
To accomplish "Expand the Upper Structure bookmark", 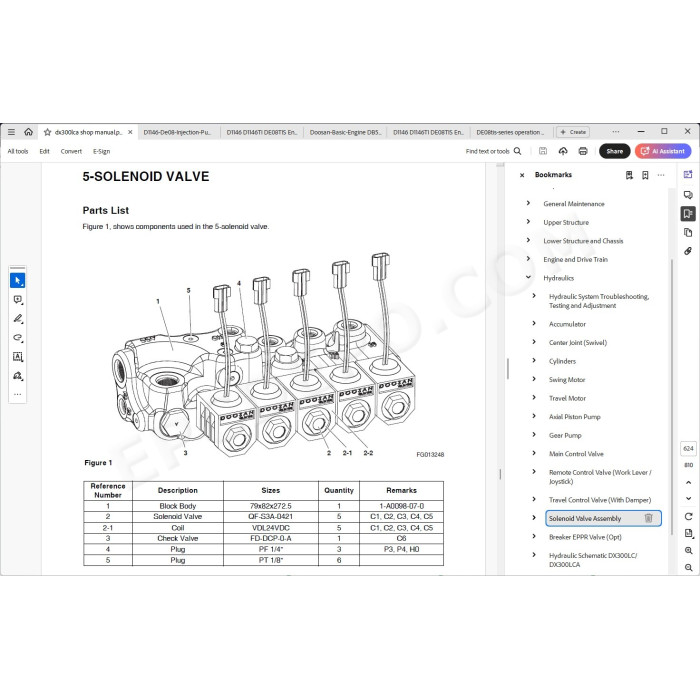I will [x=529, y=221].
